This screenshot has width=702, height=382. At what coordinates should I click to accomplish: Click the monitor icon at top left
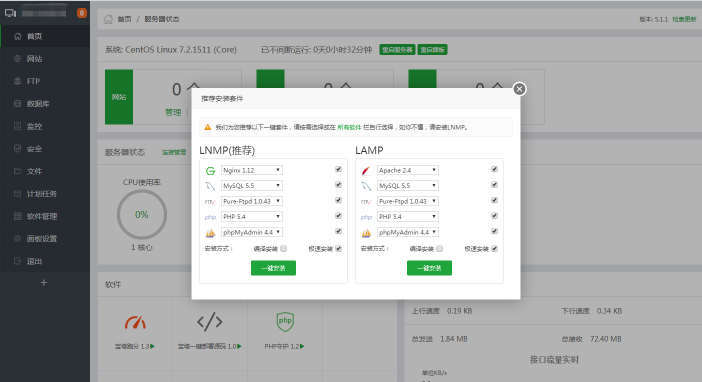[10, 13]
